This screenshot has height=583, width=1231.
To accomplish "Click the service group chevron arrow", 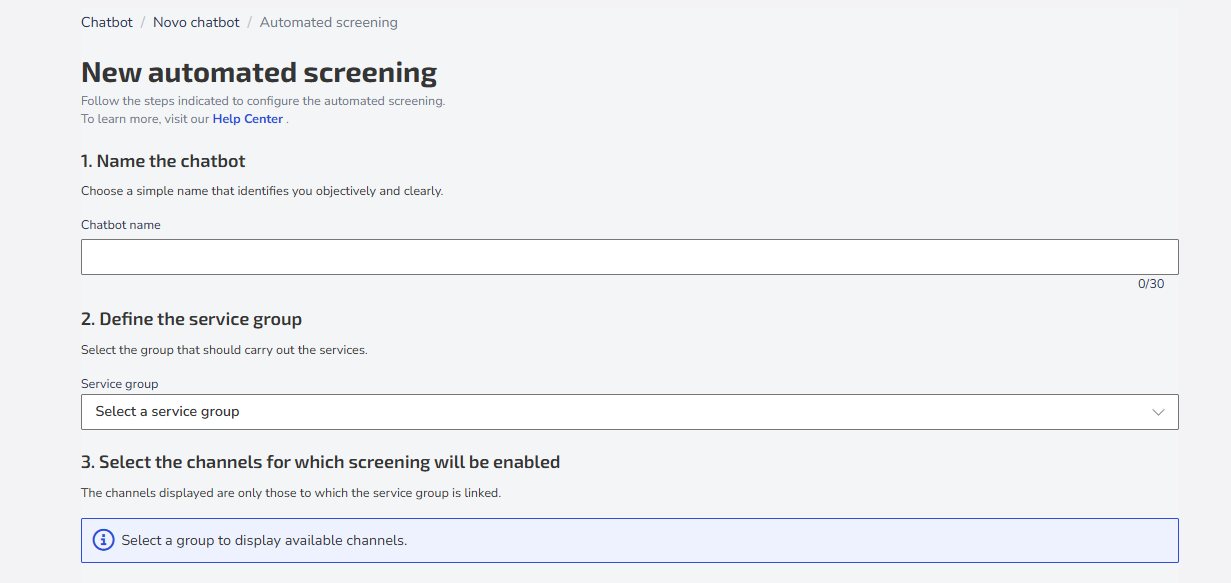I will pos(1159,412).
